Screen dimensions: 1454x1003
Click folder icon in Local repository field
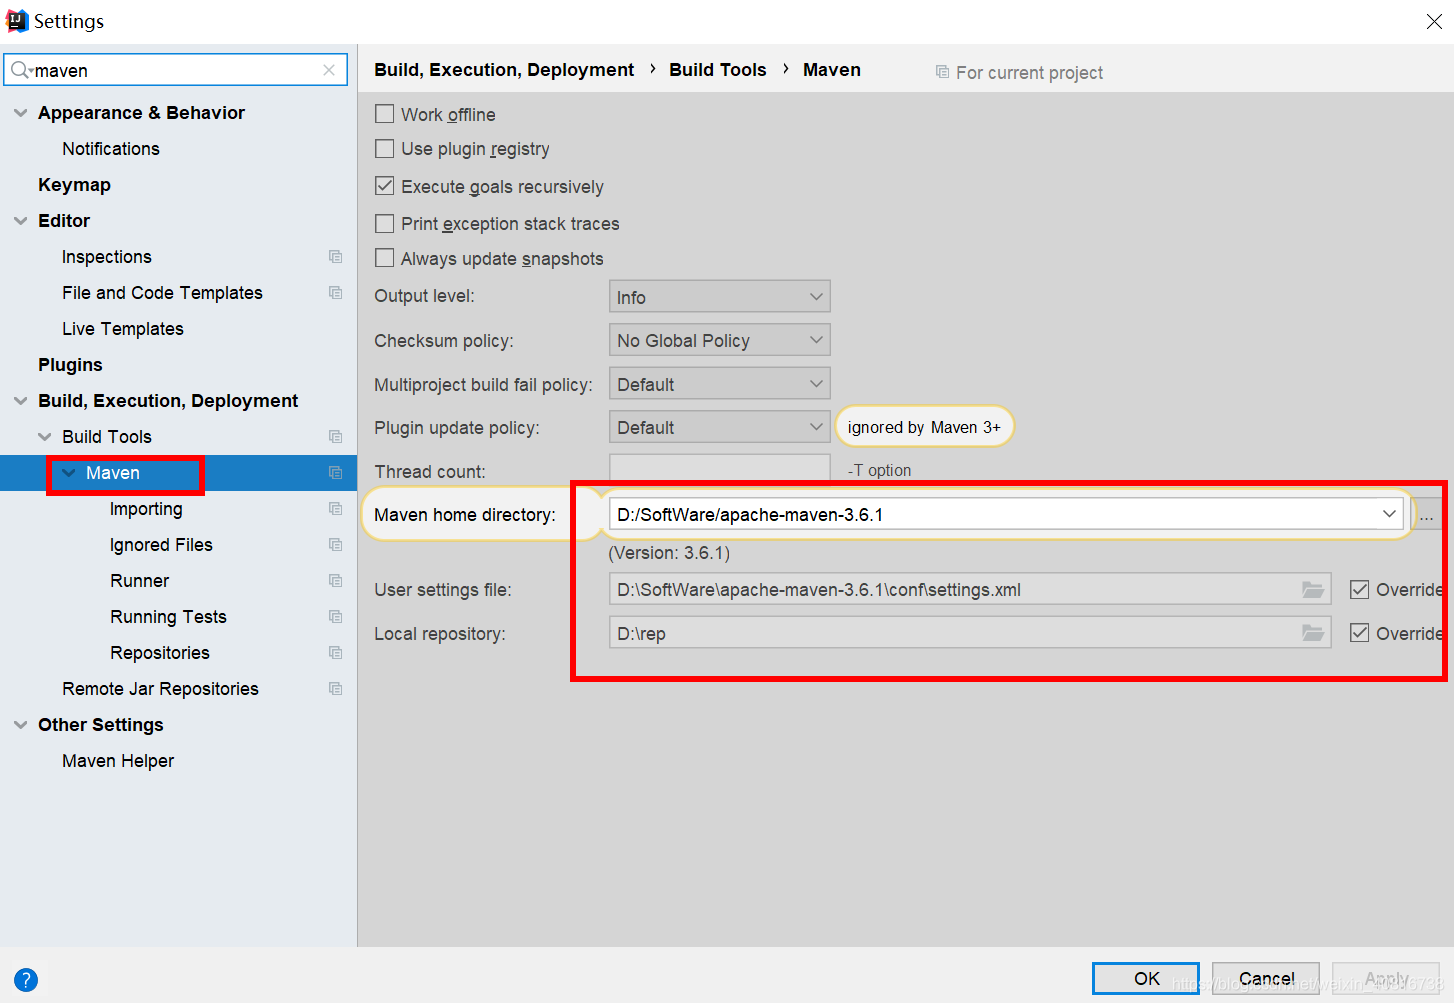[x=1313, y=633]
